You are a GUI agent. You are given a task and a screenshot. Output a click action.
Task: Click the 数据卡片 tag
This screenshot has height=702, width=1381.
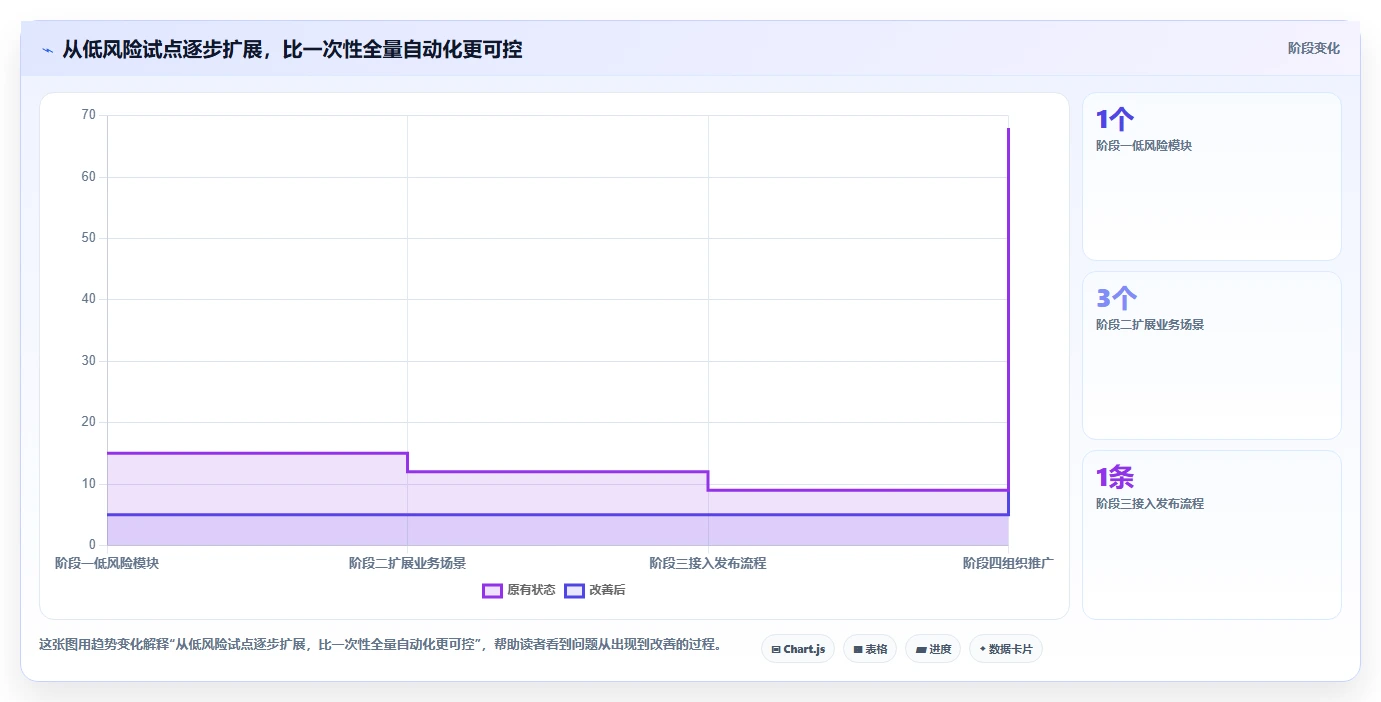[1006, 649]
